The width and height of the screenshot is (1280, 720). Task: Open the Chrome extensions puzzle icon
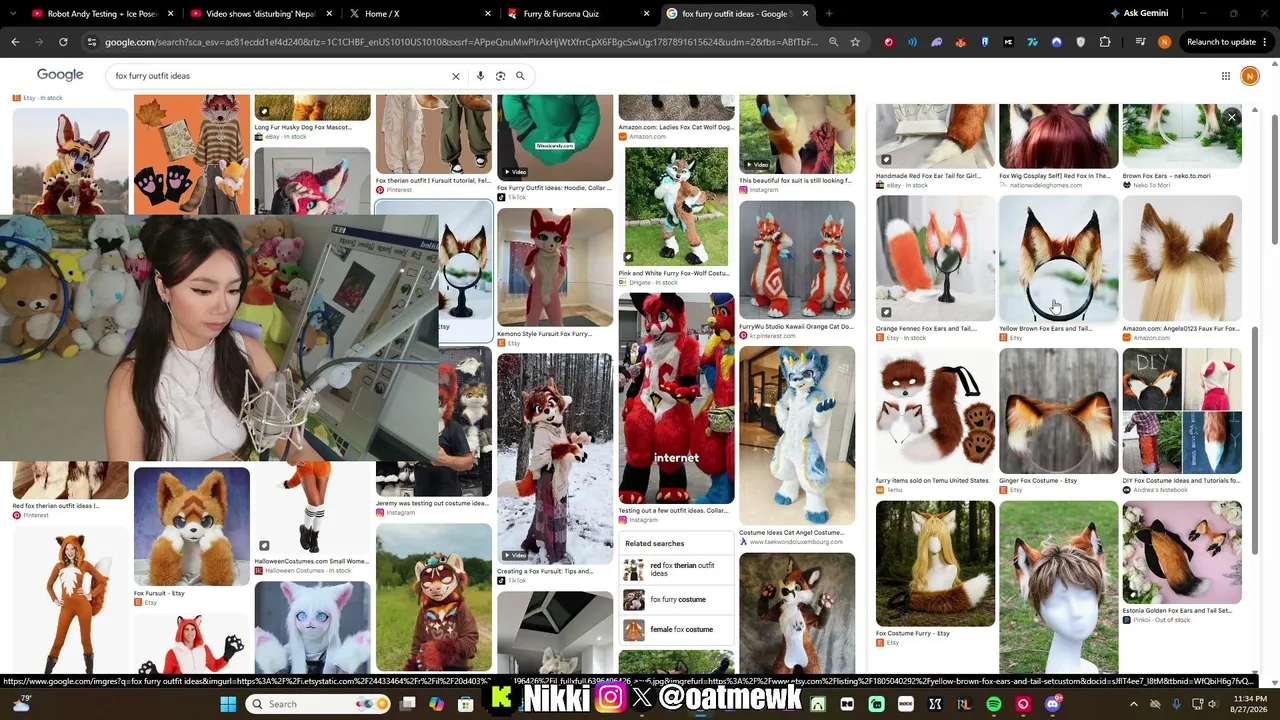(1105, 42)
